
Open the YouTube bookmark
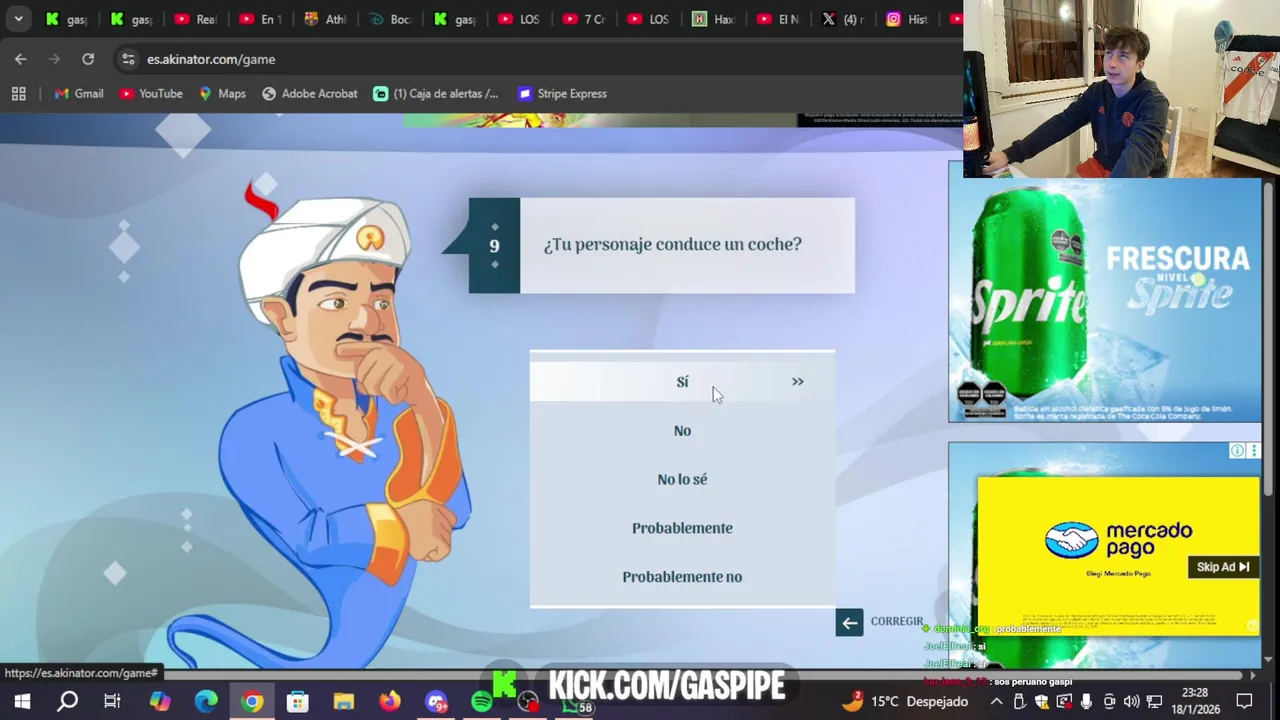(151, 94)
